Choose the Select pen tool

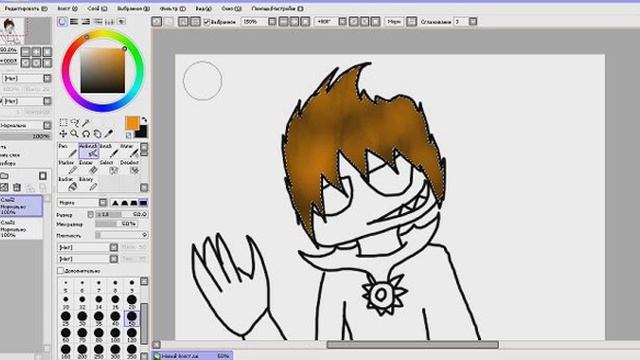109,167
